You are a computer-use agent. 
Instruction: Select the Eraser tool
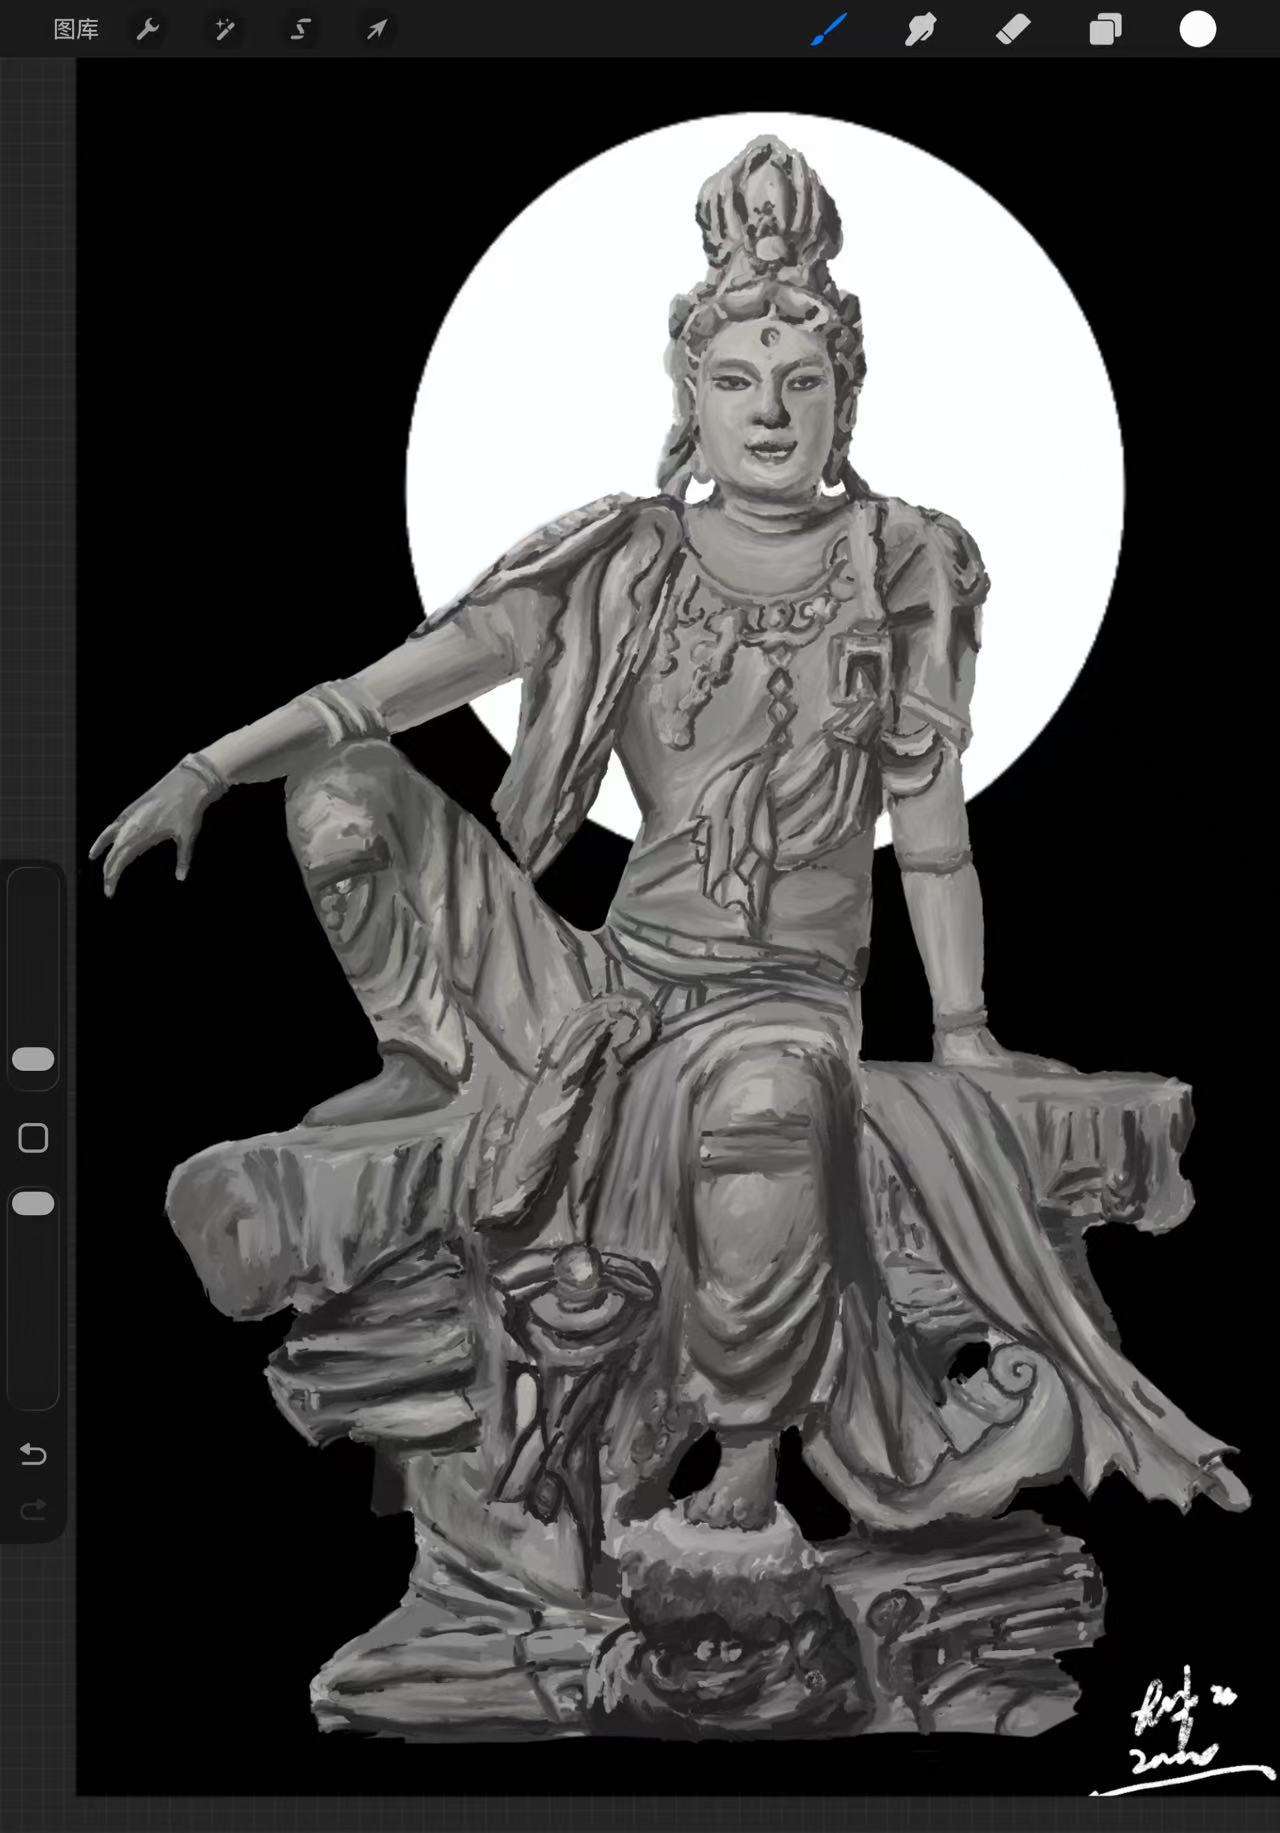(1013, 30)
